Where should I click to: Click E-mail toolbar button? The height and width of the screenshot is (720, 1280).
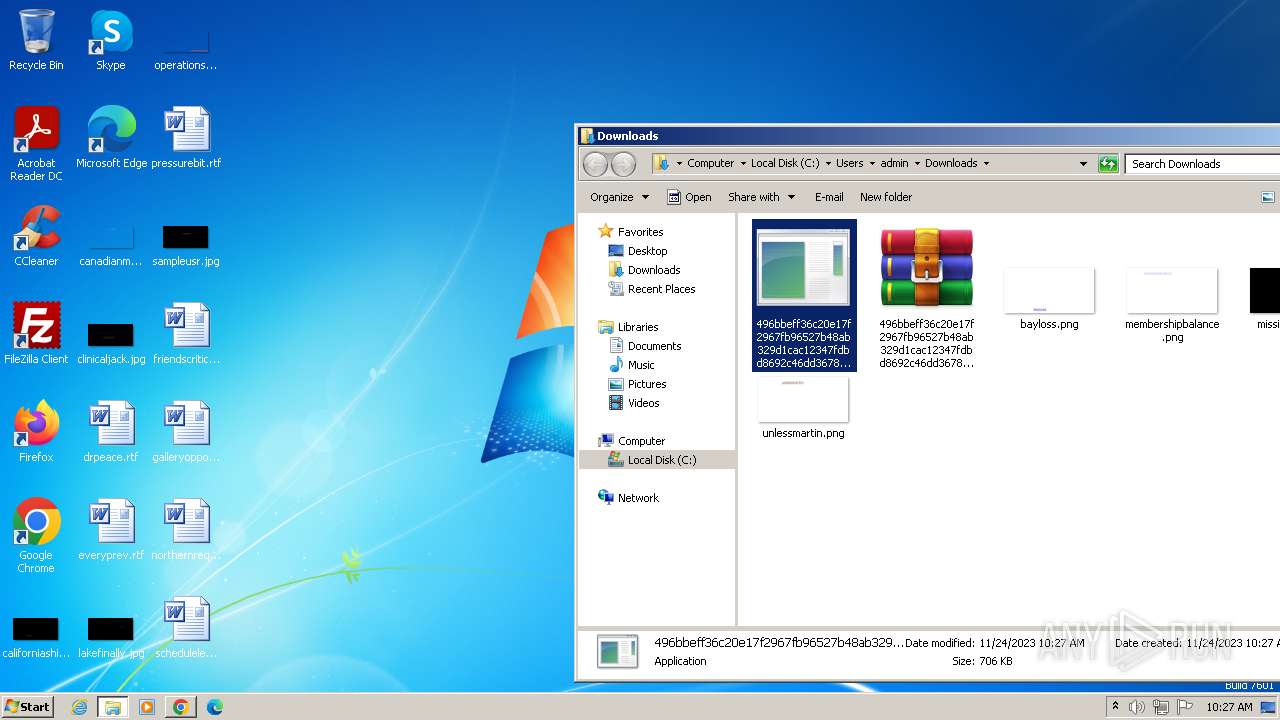pyautogui.click(x=829, y=197)
